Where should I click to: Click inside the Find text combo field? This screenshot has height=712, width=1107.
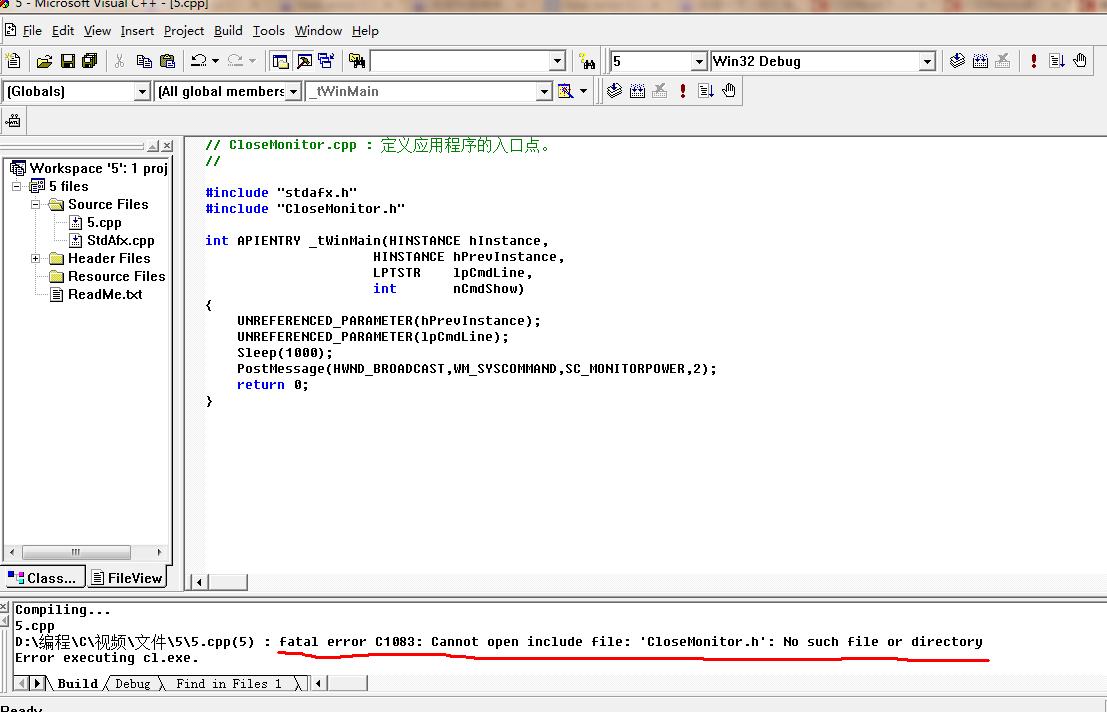460,61
